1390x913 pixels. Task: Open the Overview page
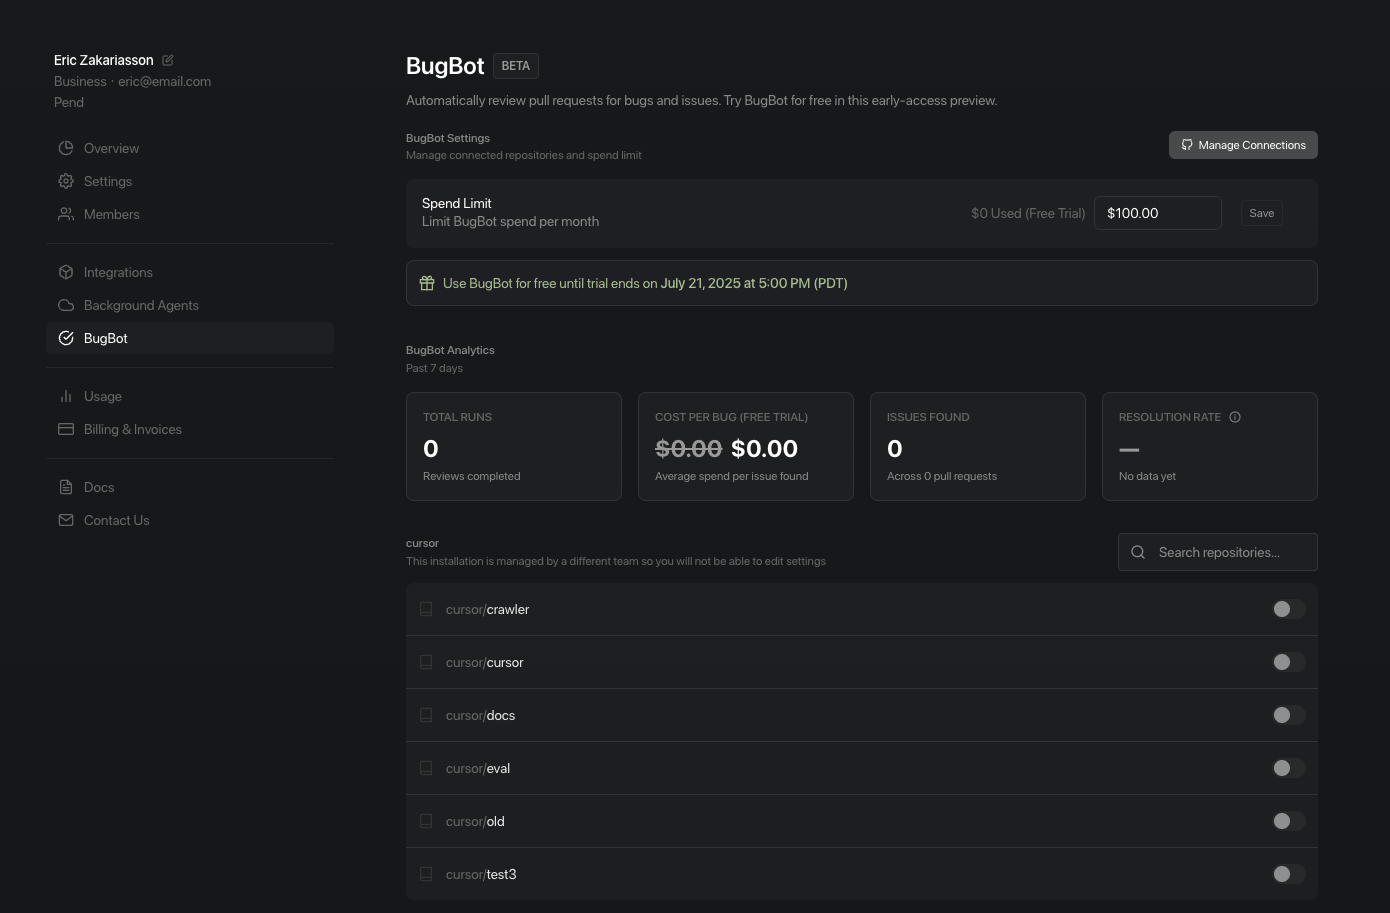tap(190, 148)
